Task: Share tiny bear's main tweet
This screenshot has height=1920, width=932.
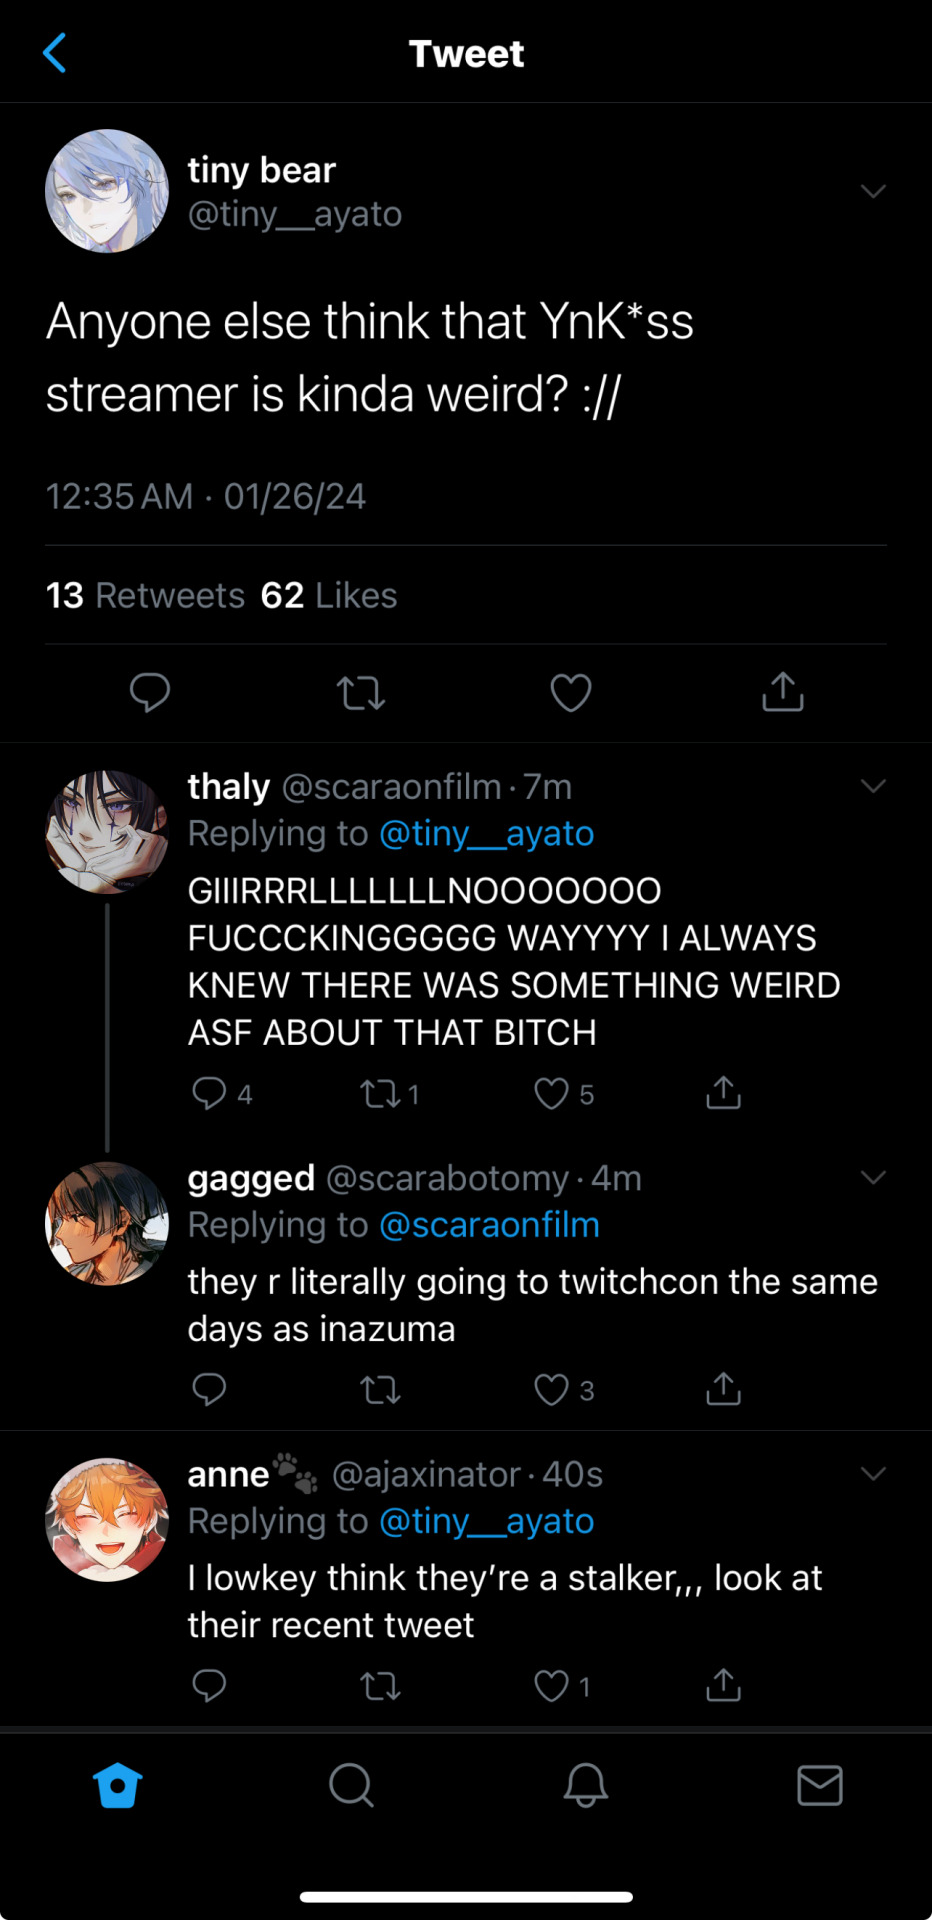Action: pos(783,692)
